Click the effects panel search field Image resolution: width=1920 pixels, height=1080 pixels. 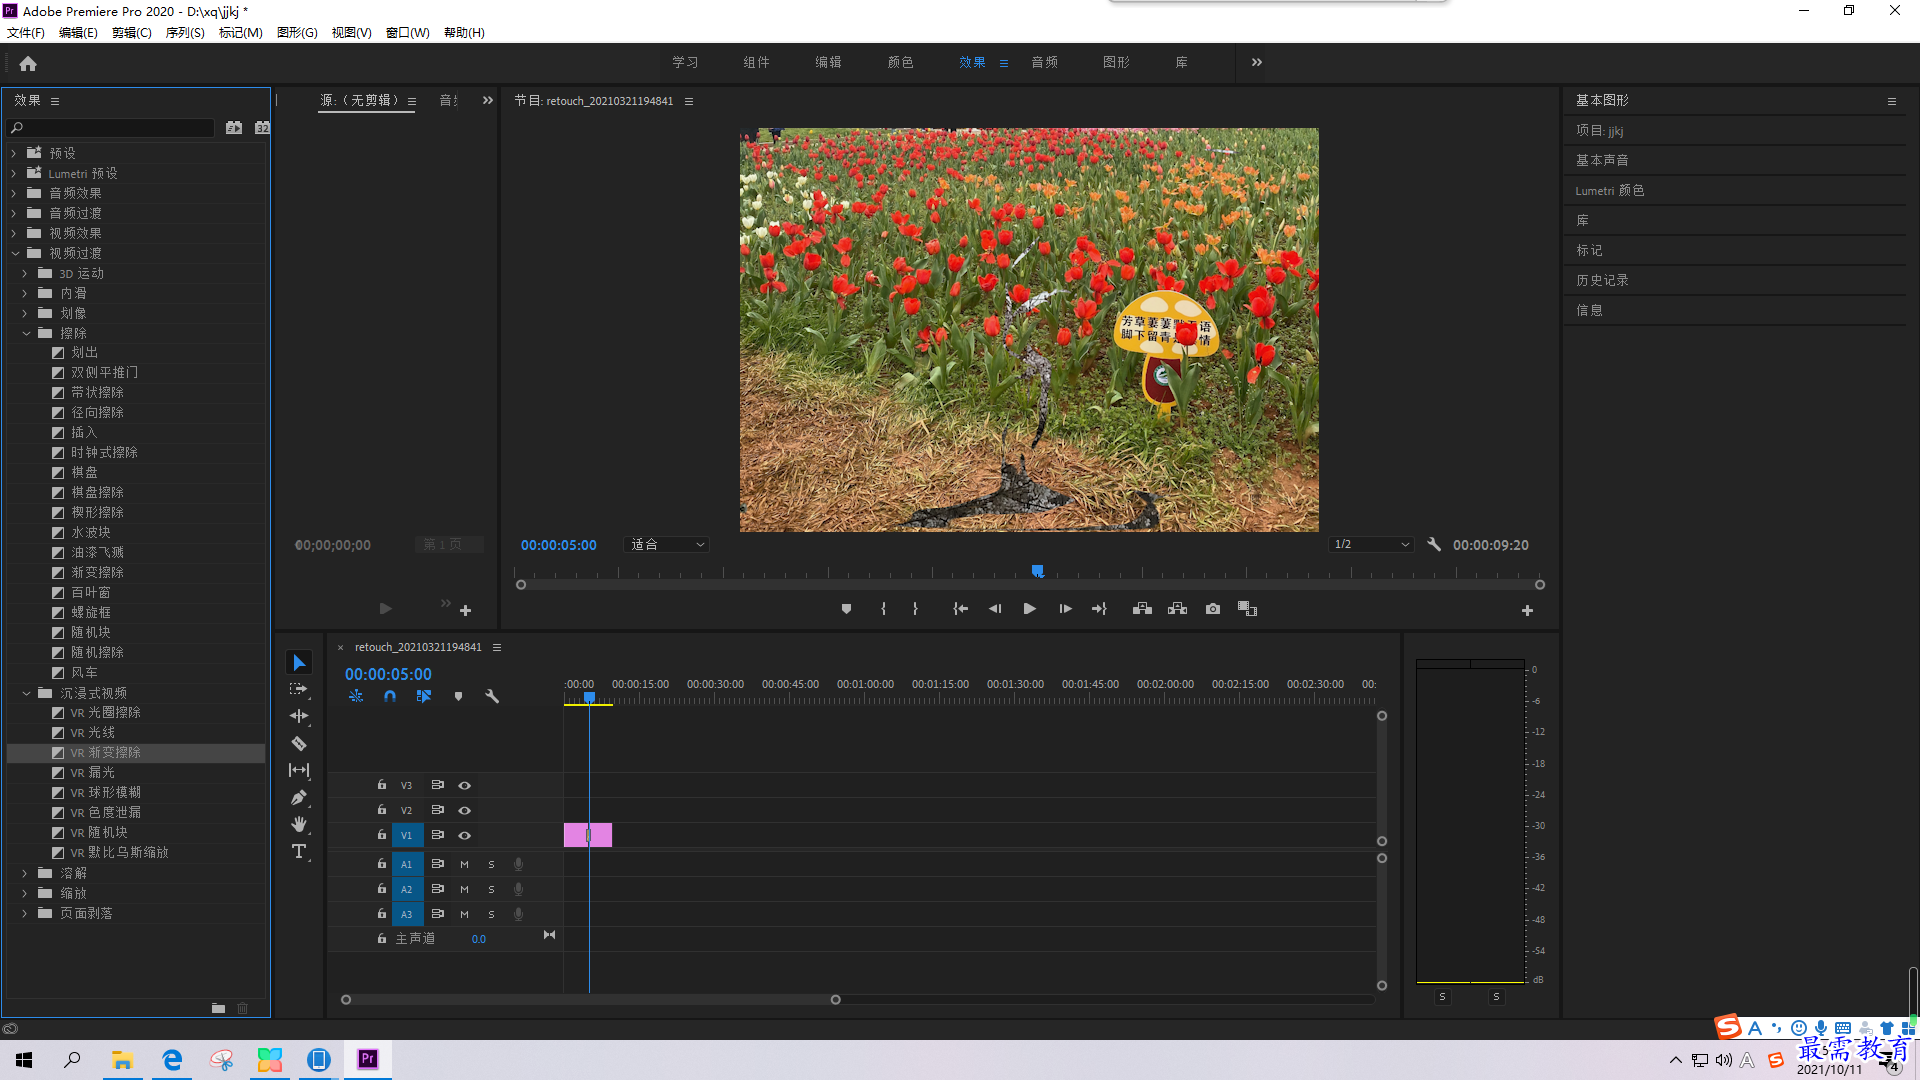tap(112, 128)
